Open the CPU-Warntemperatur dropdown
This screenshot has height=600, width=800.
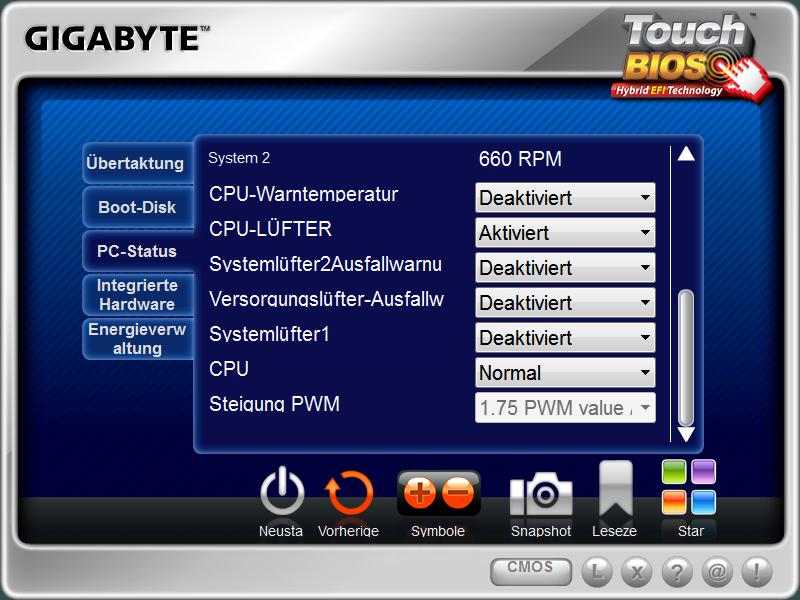pos(565,197)
